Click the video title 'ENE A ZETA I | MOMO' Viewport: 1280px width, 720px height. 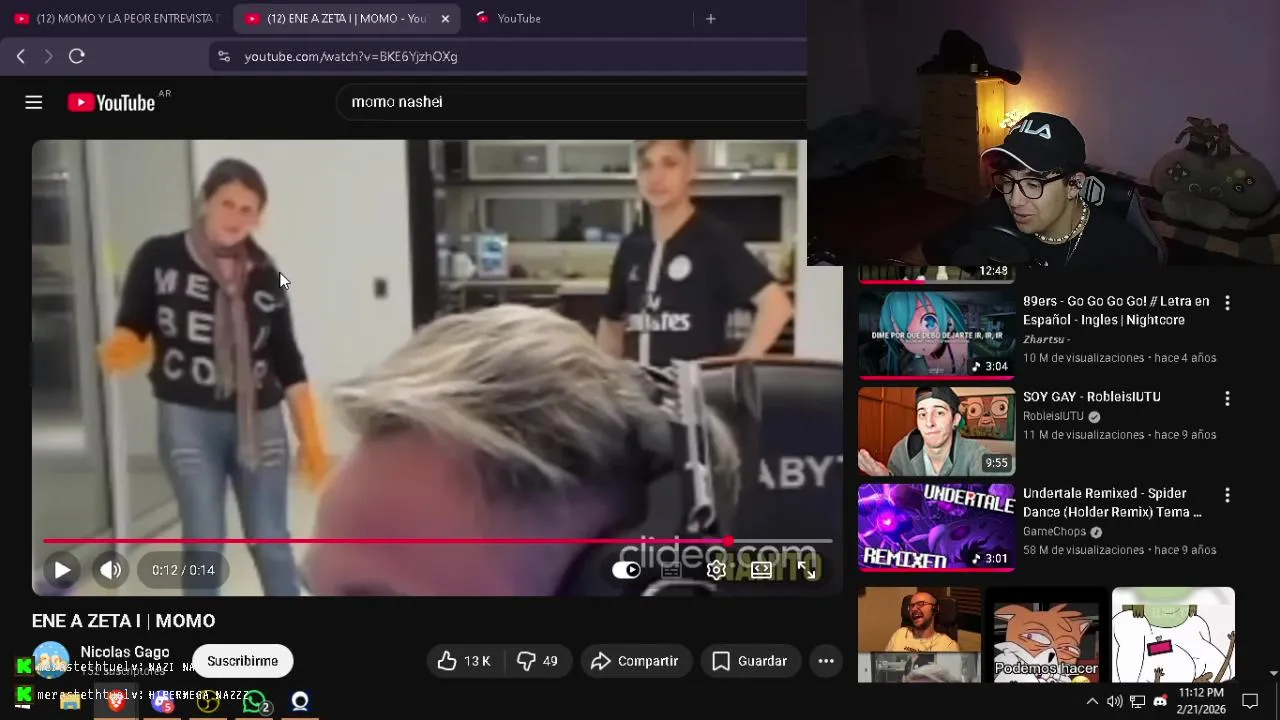pos(124,621)
